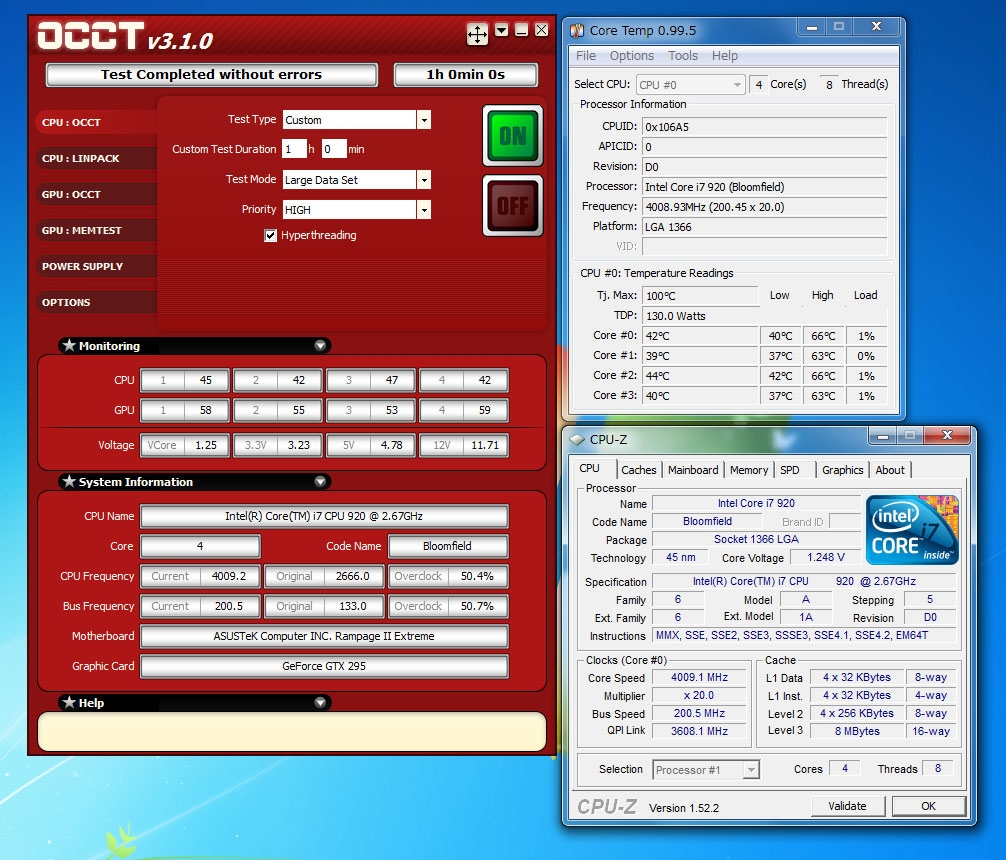Select the POWER SUPPLY tab
Image resolution: width=1006 pixels, height=860 pixels.
coord(94,266)
